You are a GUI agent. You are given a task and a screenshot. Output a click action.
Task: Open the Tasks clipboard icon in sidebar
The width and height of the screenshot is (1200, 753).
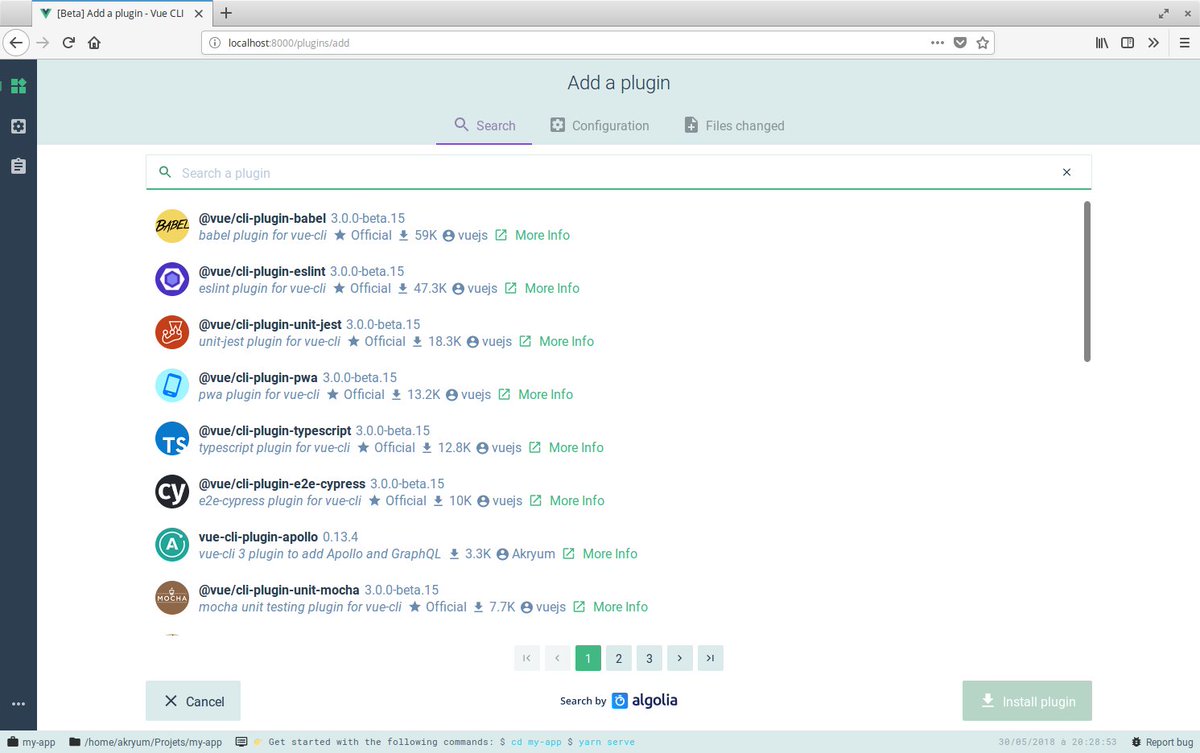click(x=18, y=166)
